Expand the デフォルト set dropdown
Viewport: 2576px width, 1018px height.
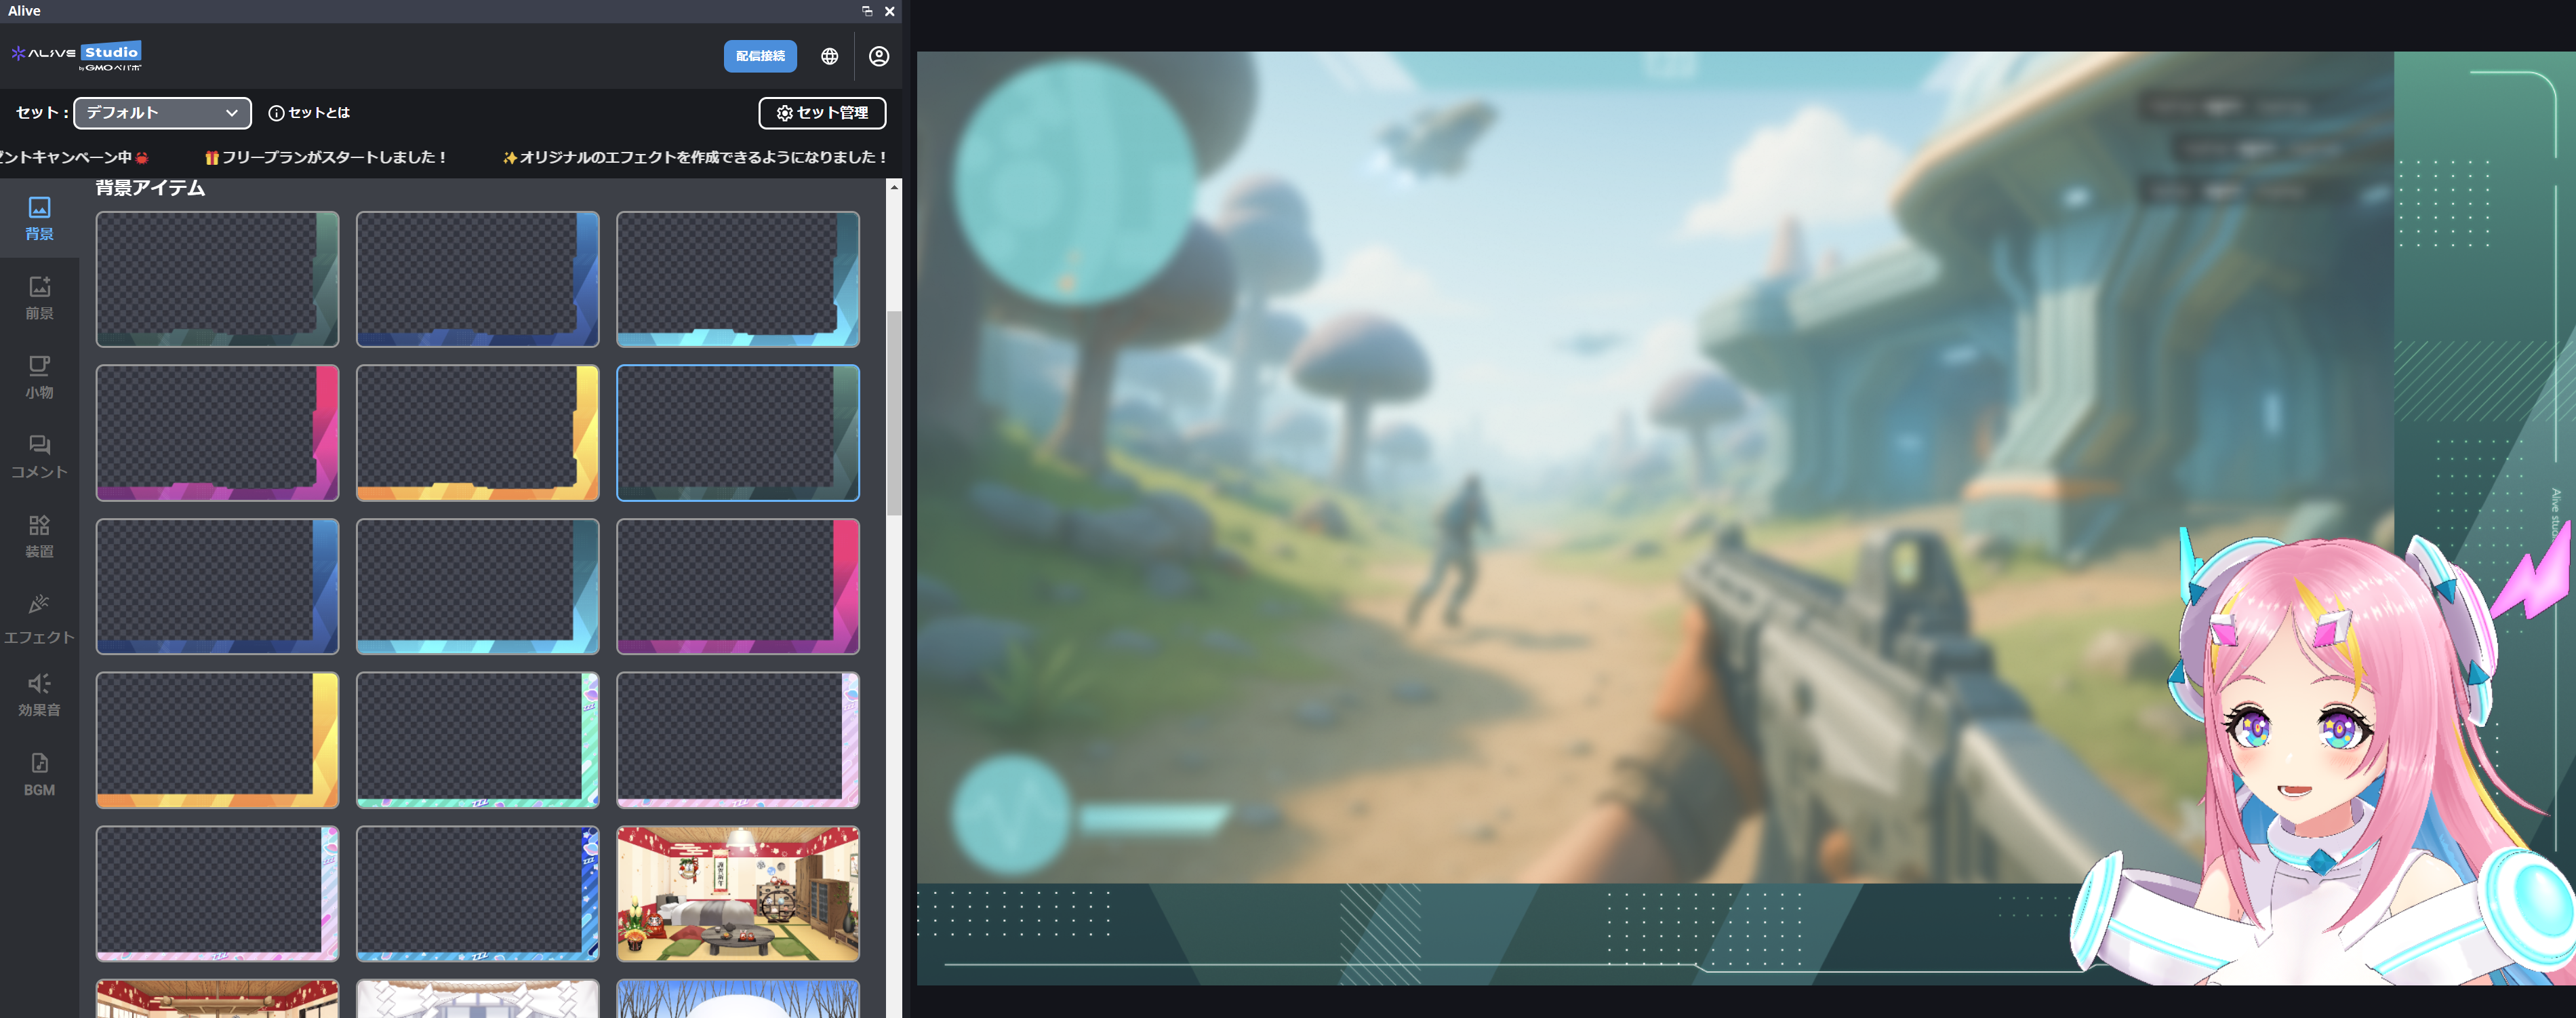[x=162, y=113]
